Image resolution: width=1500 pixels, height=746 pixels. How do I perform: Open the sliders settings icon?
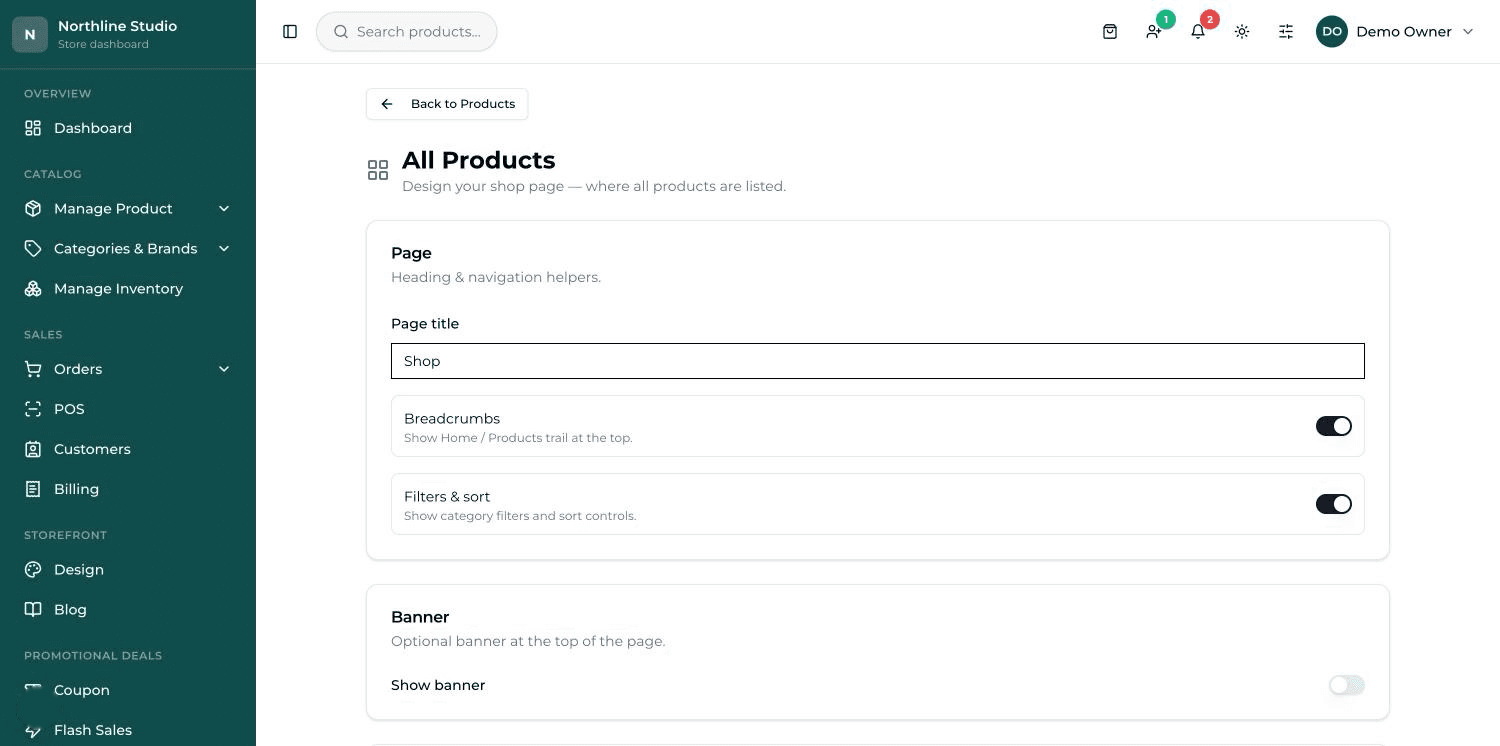click(x=1286, y=32)
